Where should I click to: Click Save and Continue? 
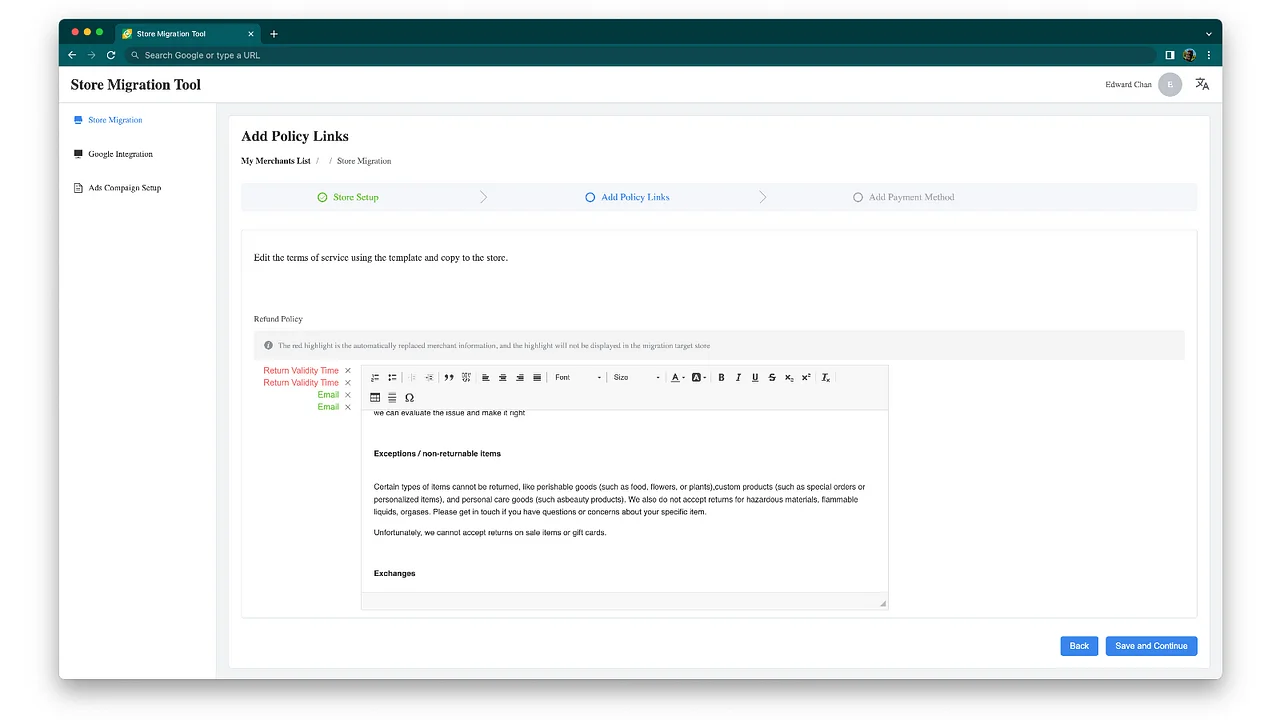[x=1151, y=646]
